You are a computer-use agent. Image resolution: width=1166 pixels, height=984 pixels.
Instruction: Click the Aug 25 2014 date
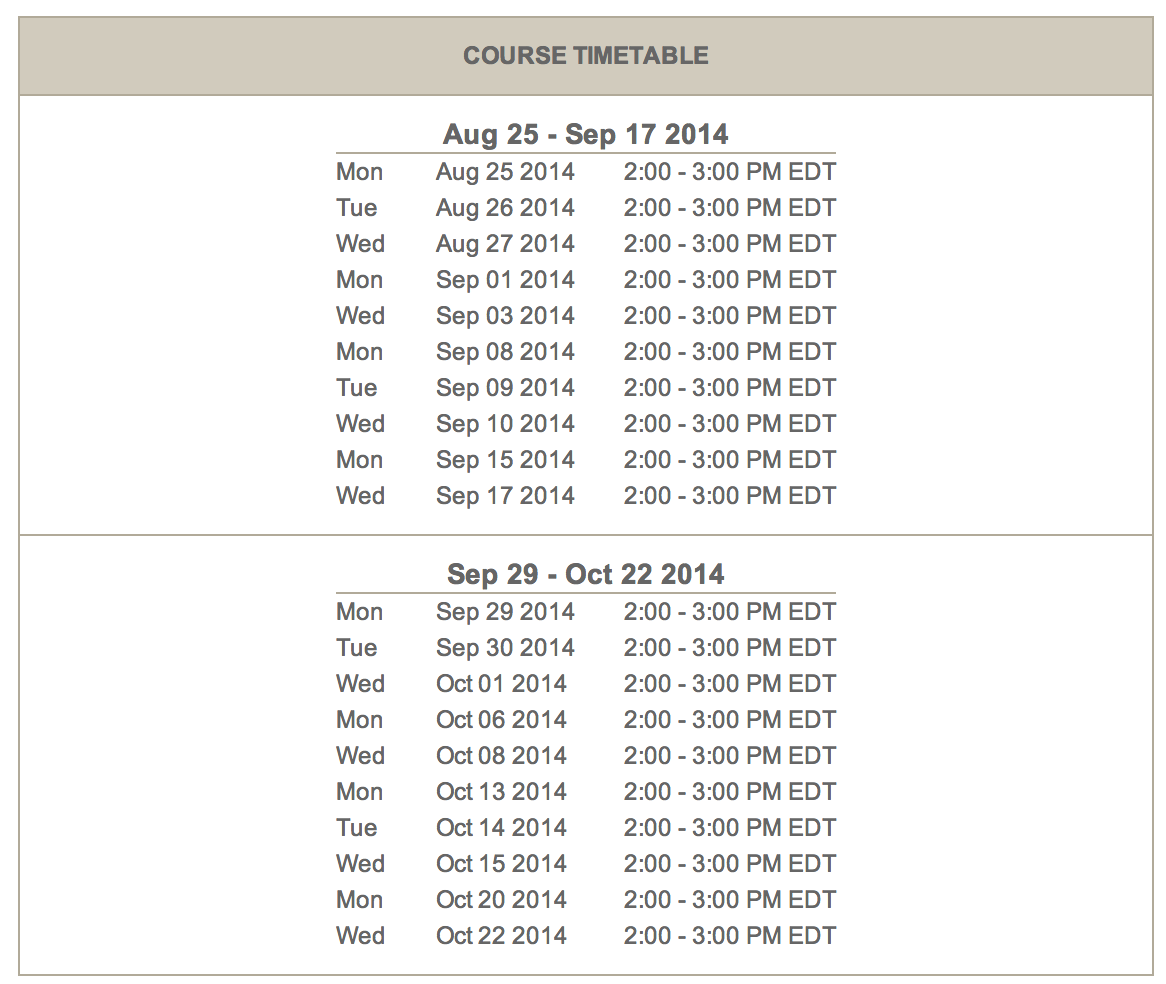point(505,172)
